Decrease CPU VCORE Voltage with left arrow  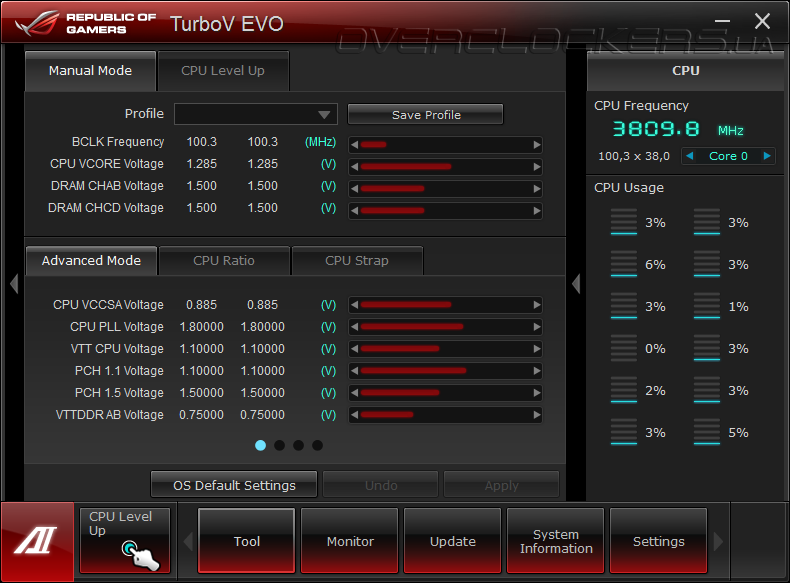tap(354, 167)
